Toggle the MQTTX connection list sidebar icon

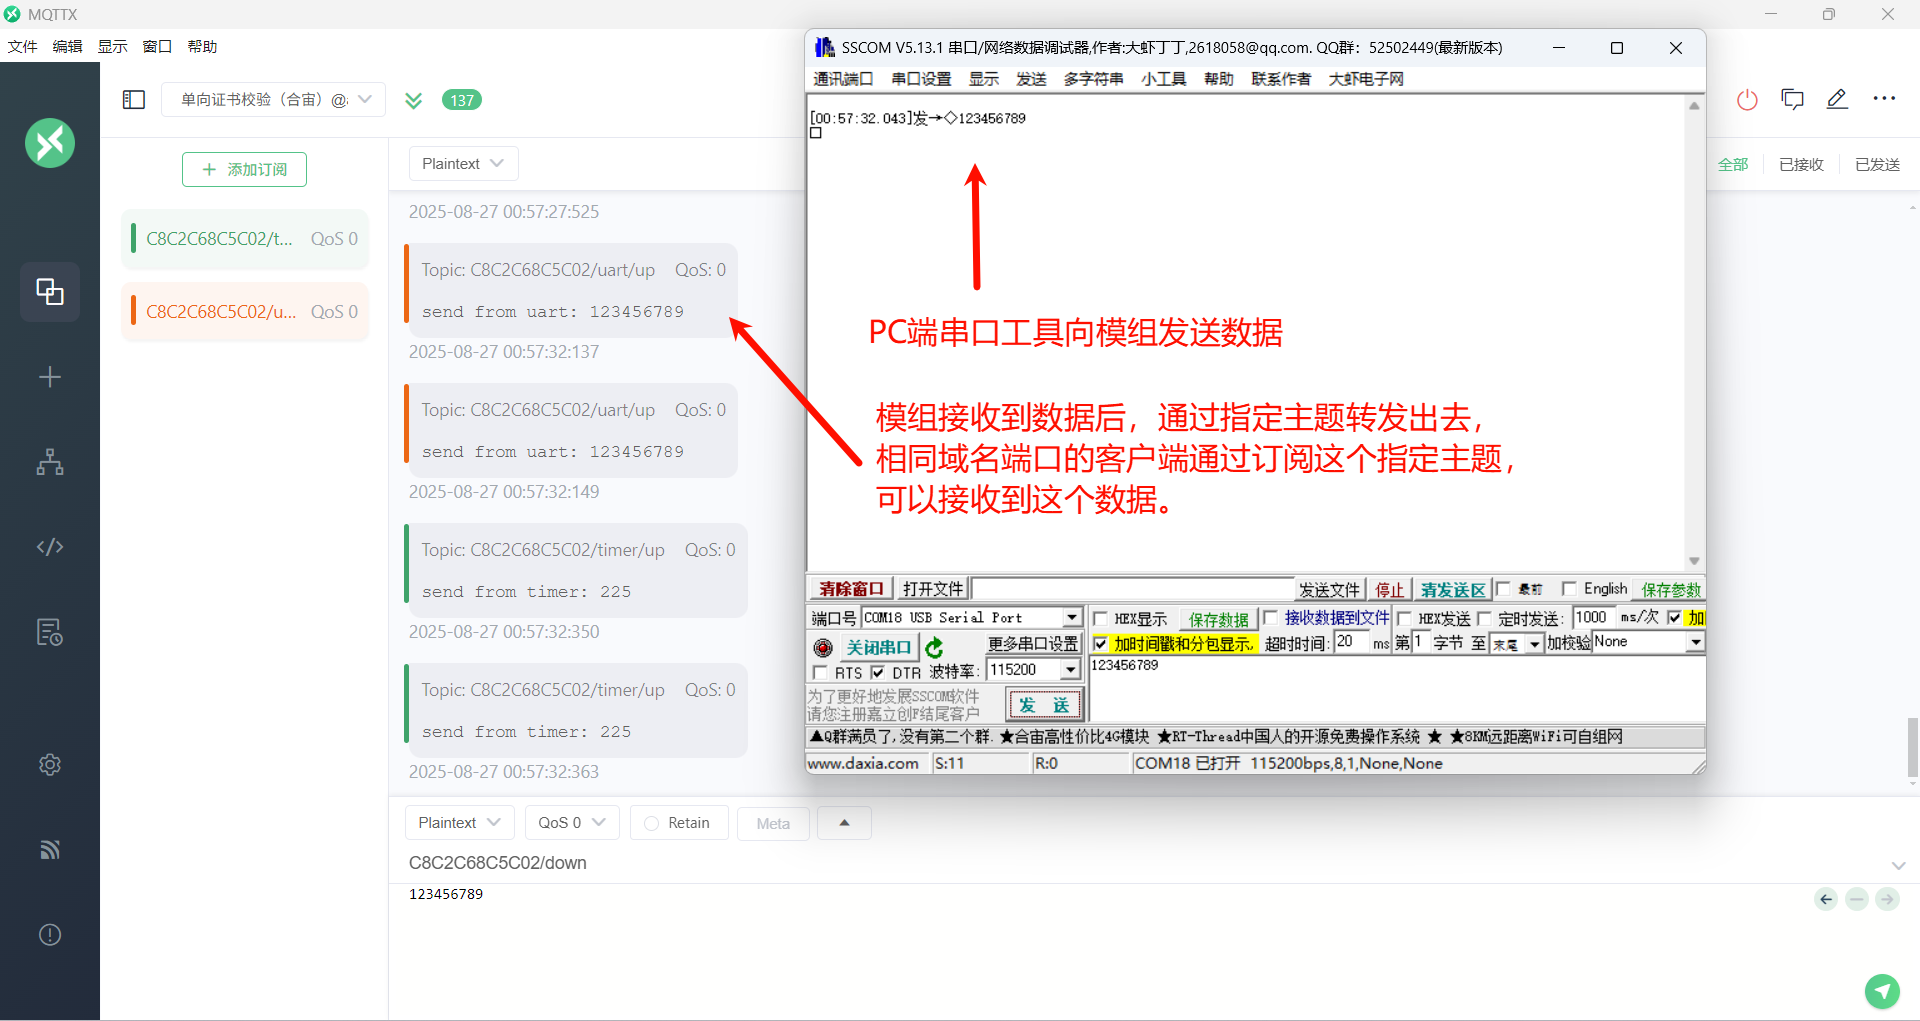(x=134, y=99)
